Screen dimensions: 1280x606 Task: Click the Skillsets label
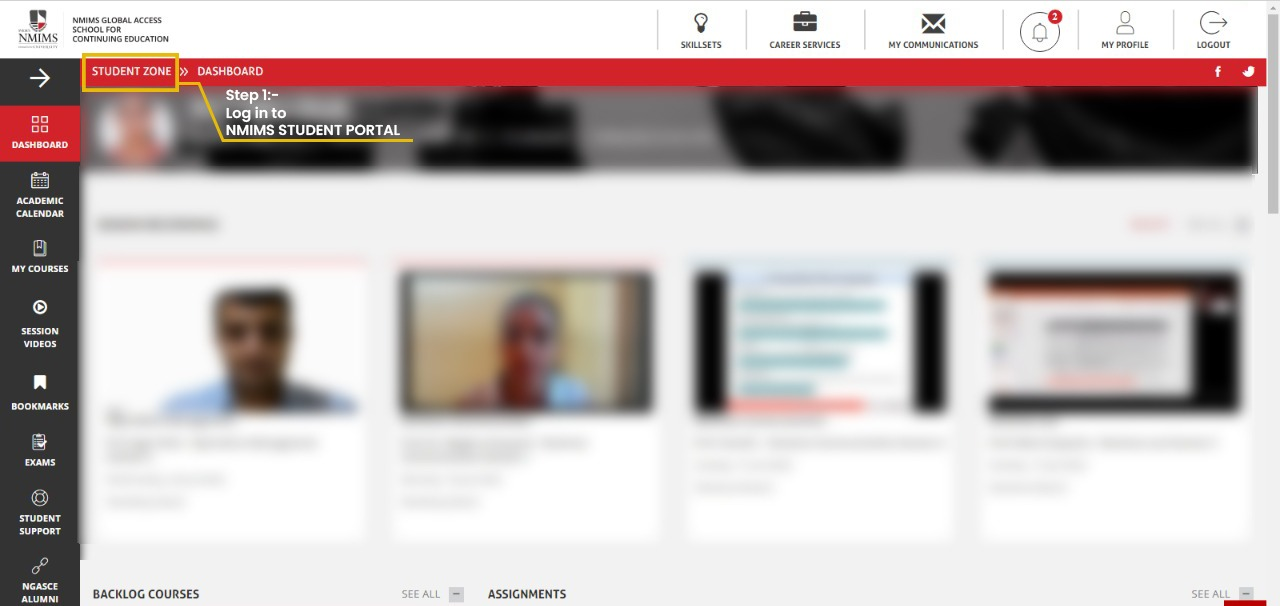701,45
